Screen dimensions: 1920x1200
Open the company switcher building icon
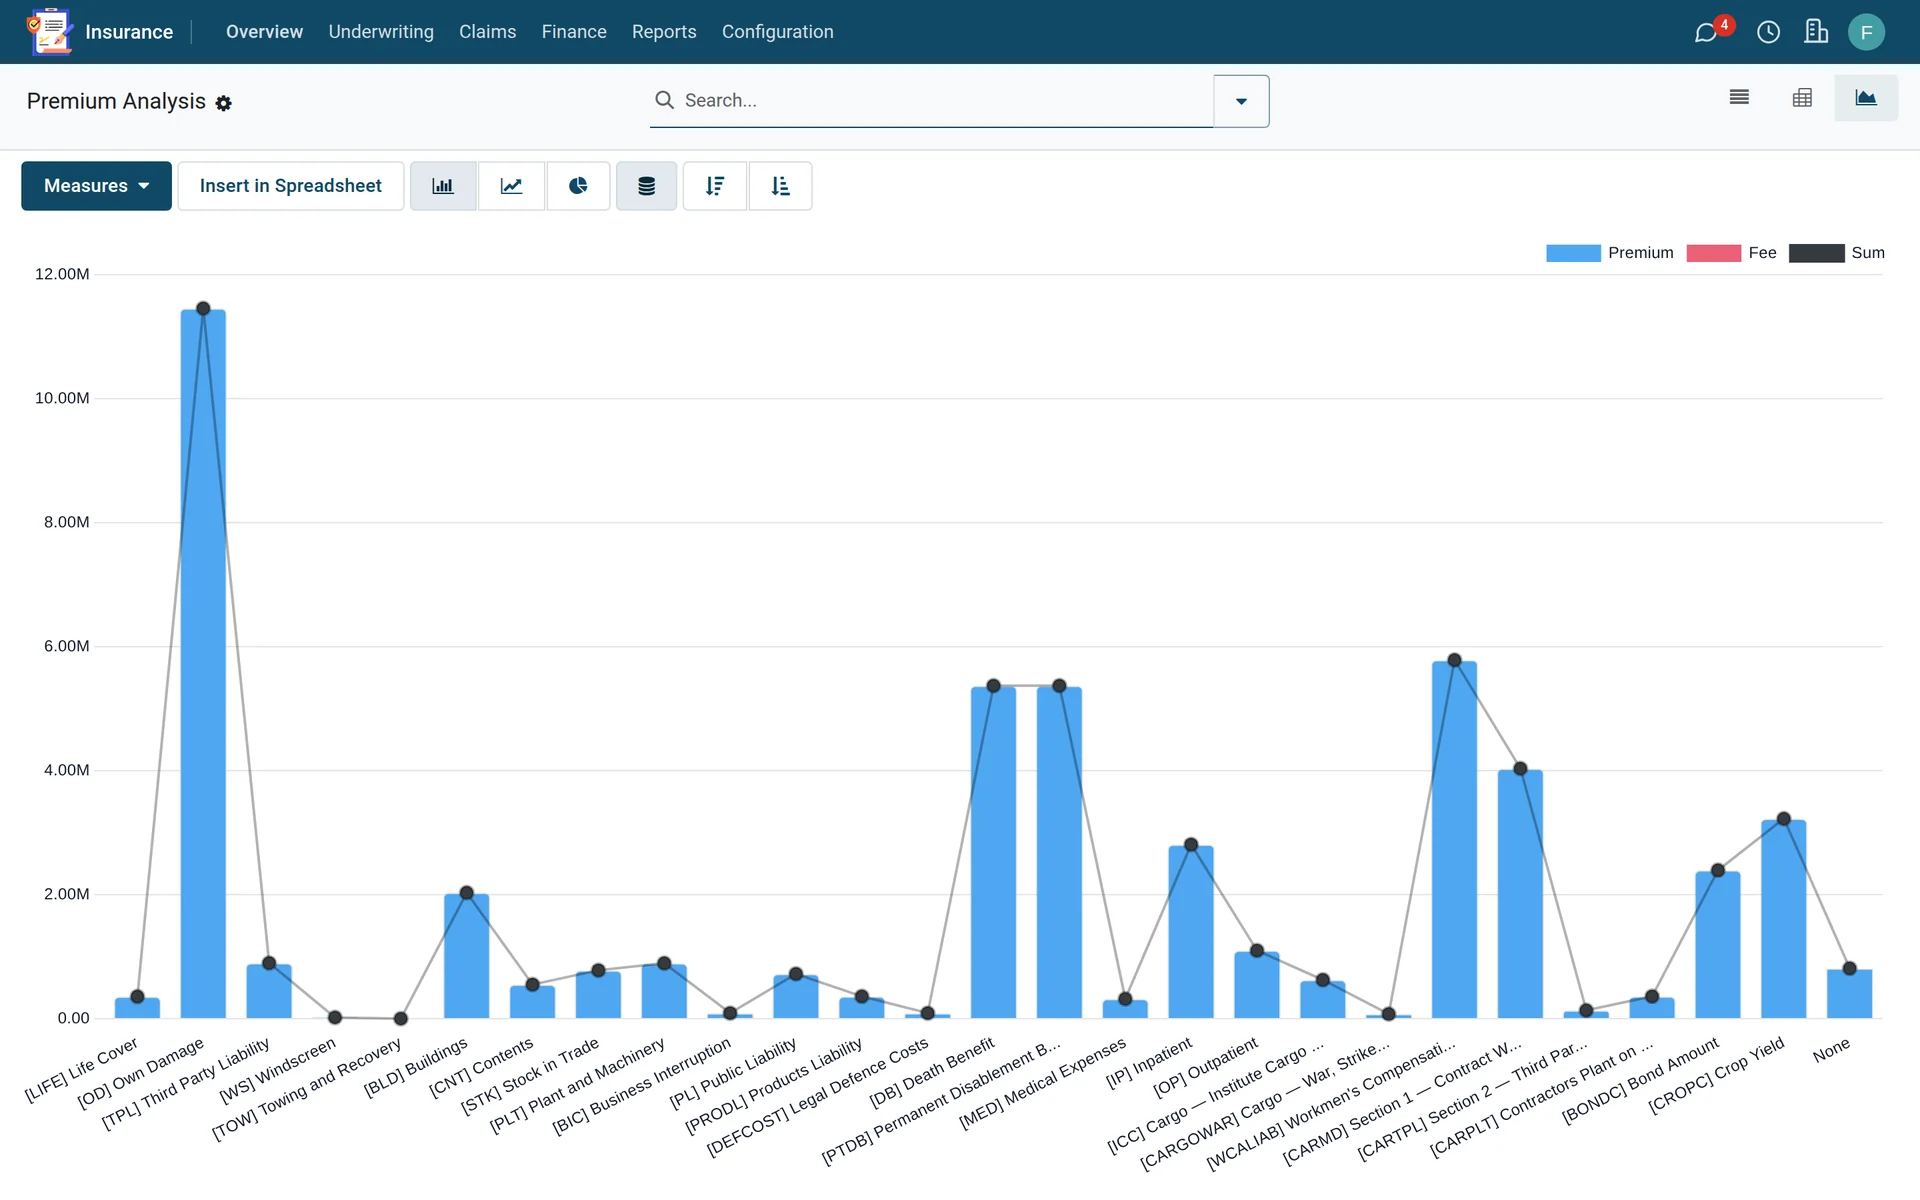point(1816,32)
